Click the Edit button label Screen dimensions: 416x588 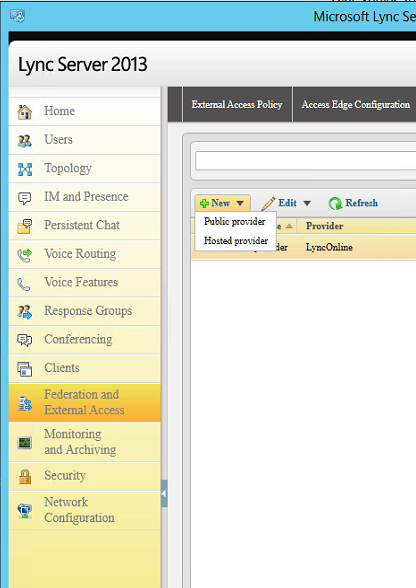[x=287, y=203]
